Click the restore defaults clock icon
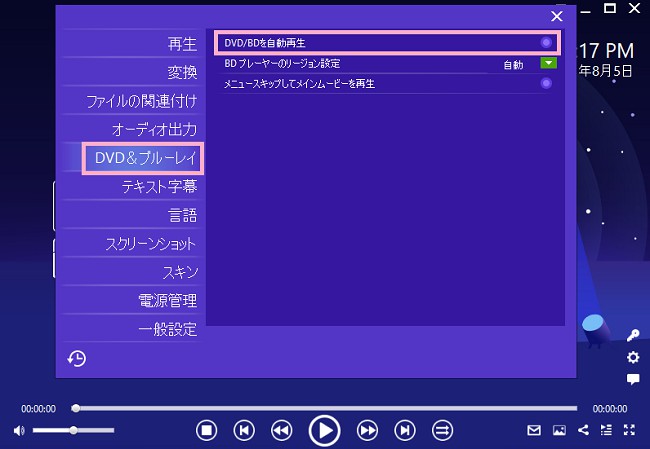The height and width of the screenshot is (449, 650). tap(77, 359)
